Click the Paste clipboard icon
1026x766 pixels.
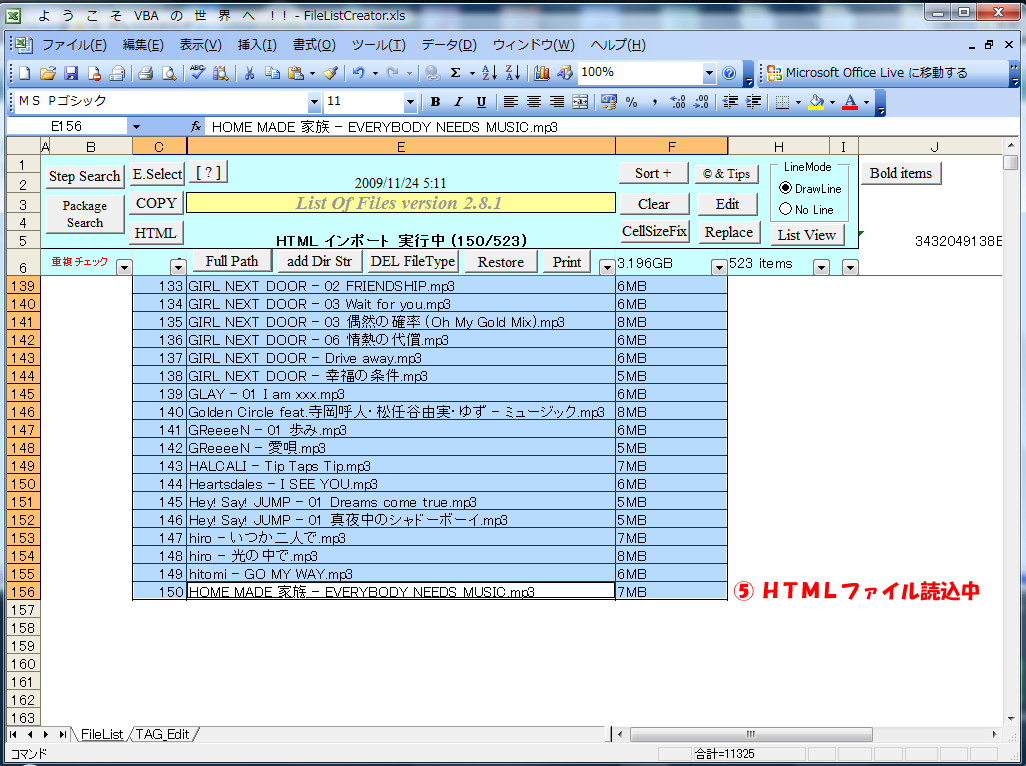(x=296, y=73)
